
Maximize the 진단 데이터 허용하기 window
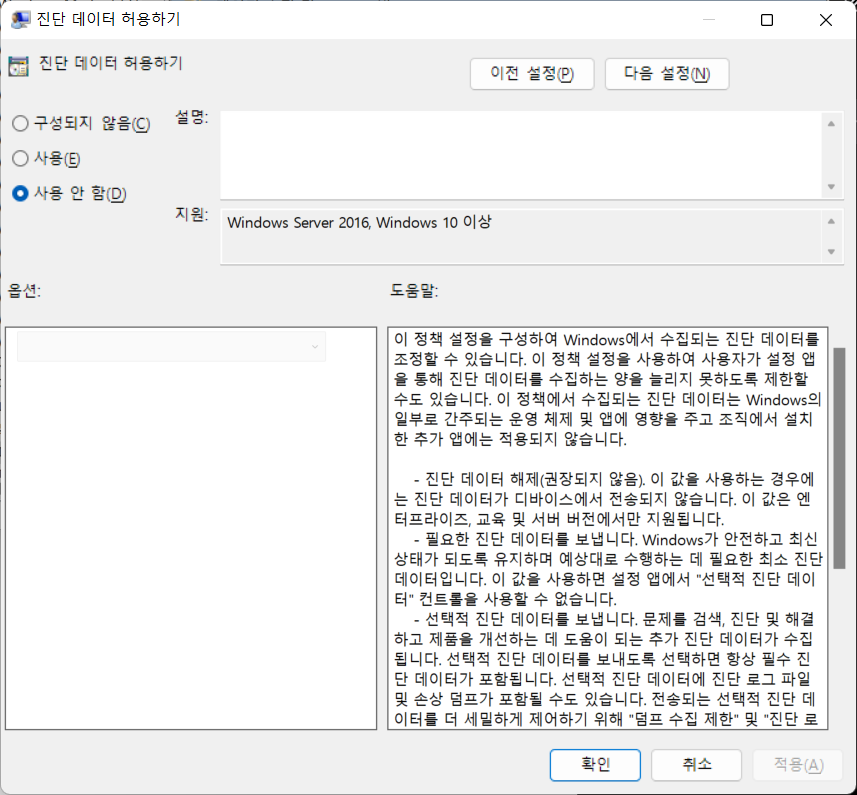pyautogui.click(x=767, y=20)
